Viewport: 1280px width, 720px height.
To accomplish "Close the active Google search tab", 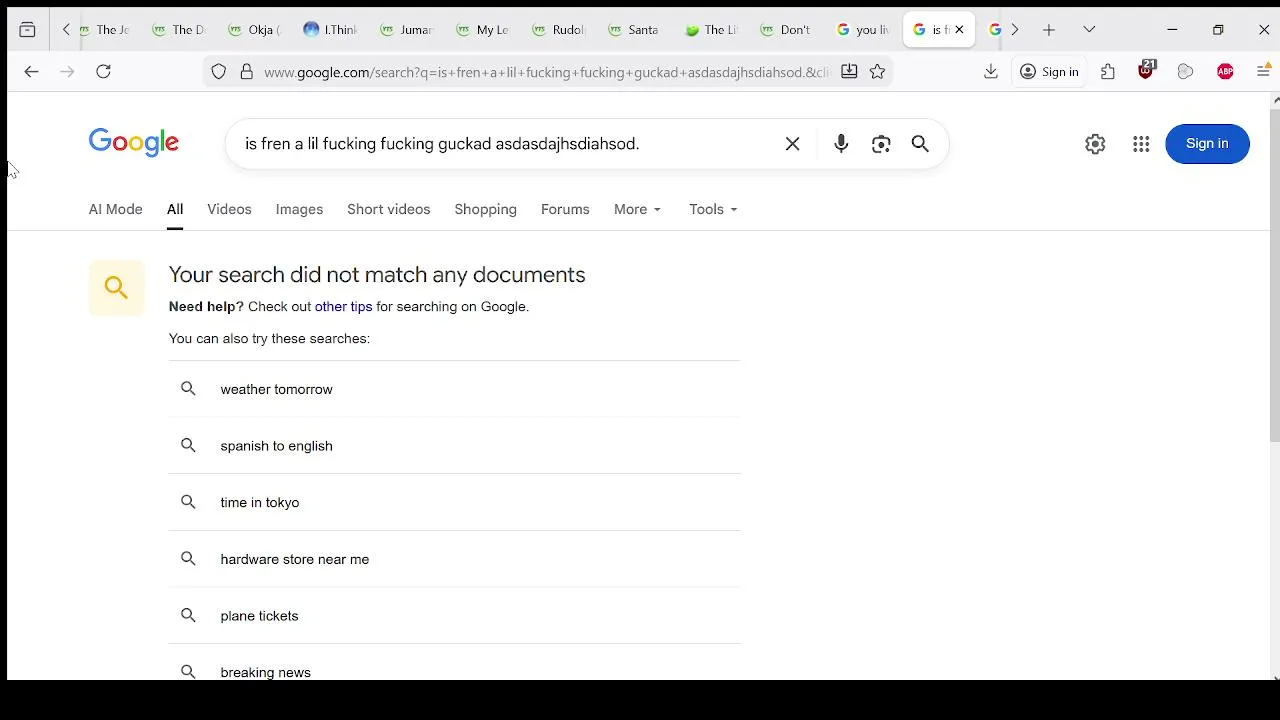I will [959, 30].
